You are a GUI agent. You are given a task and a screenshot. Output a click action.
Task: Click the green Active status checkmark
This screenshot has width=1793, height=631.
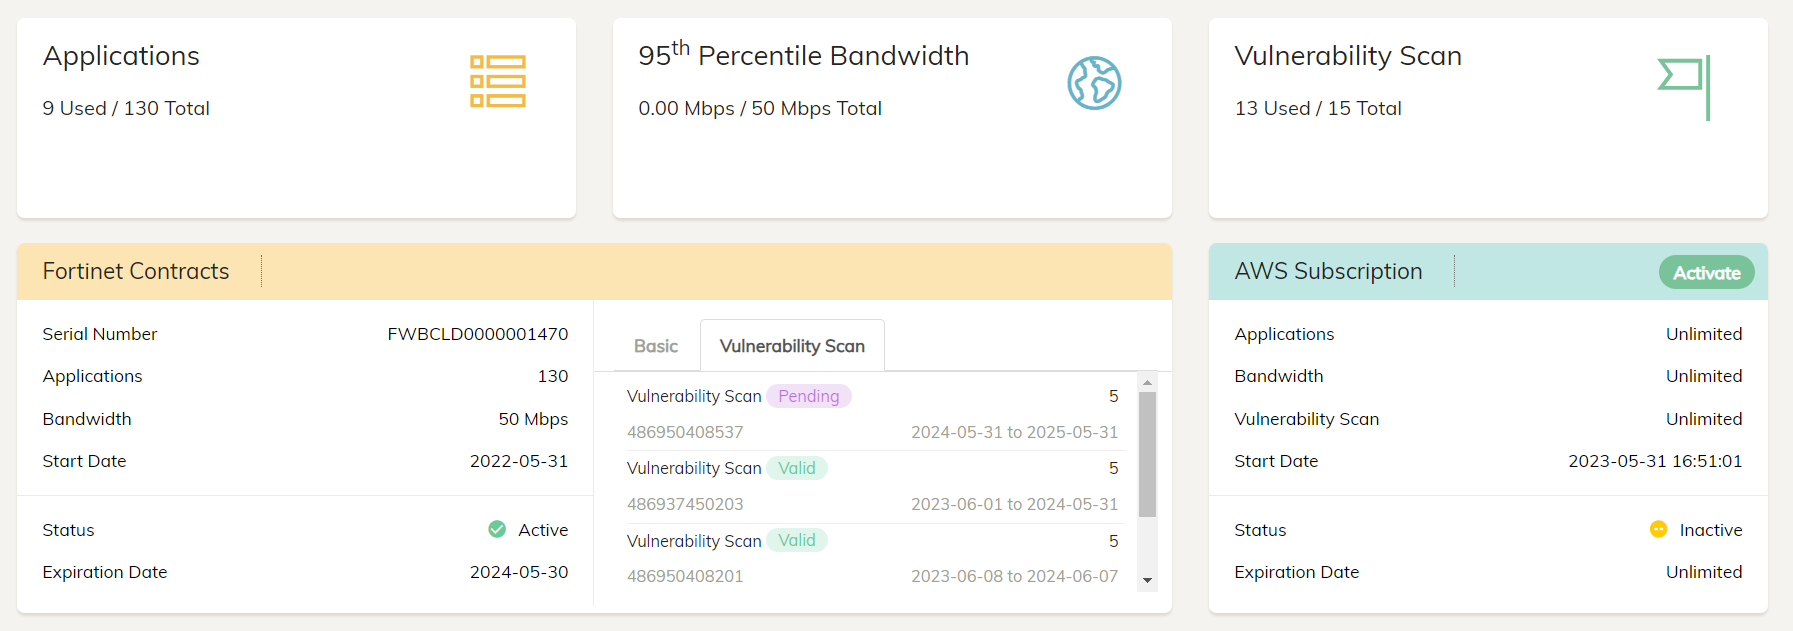point(497,529)
